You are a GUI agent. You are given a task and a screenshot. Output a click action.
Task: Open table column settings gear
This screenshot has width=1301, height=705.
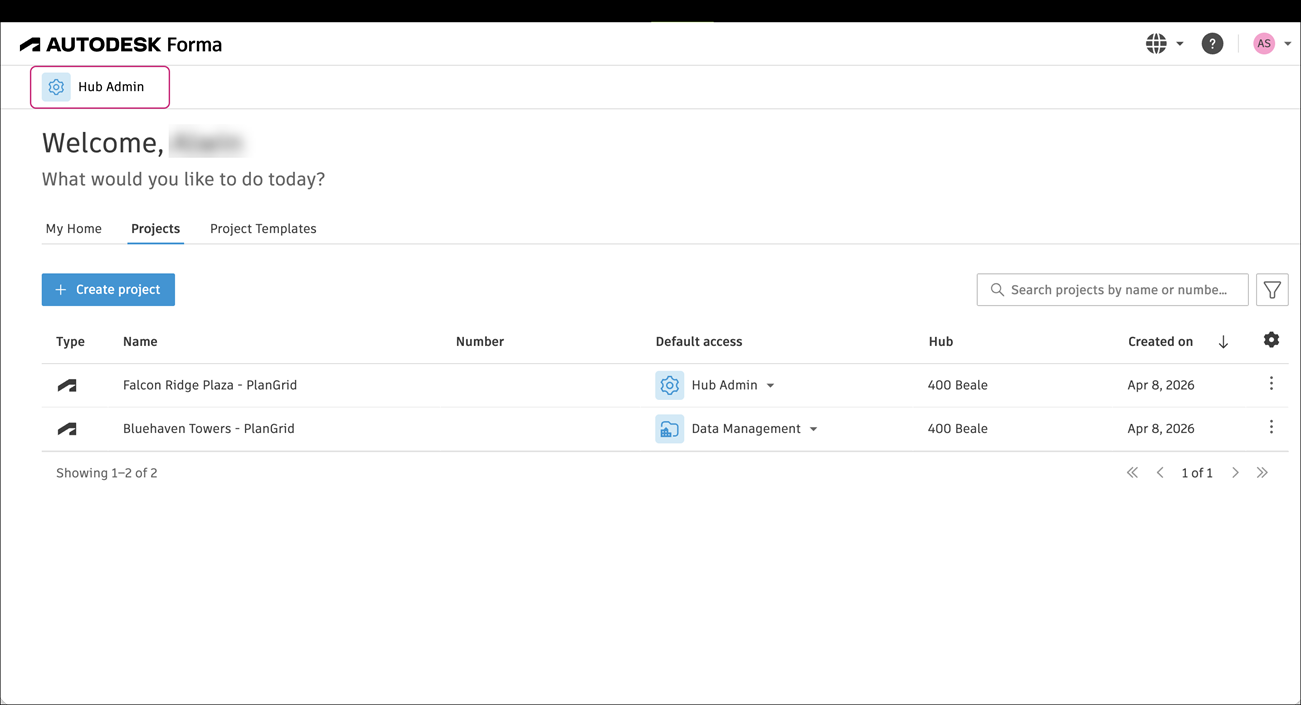1271,340
